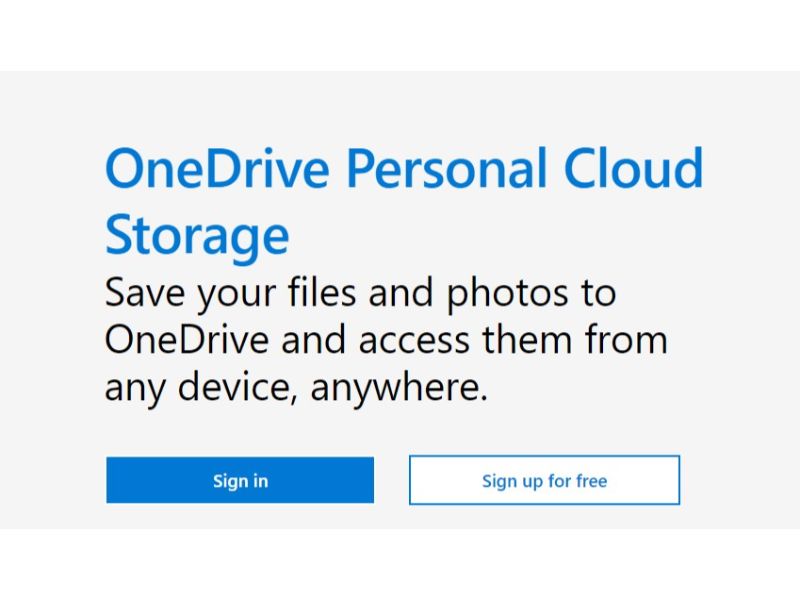800x600 pixels.
Task: Click the word Personal in the heading
Action: pos(447,168)
